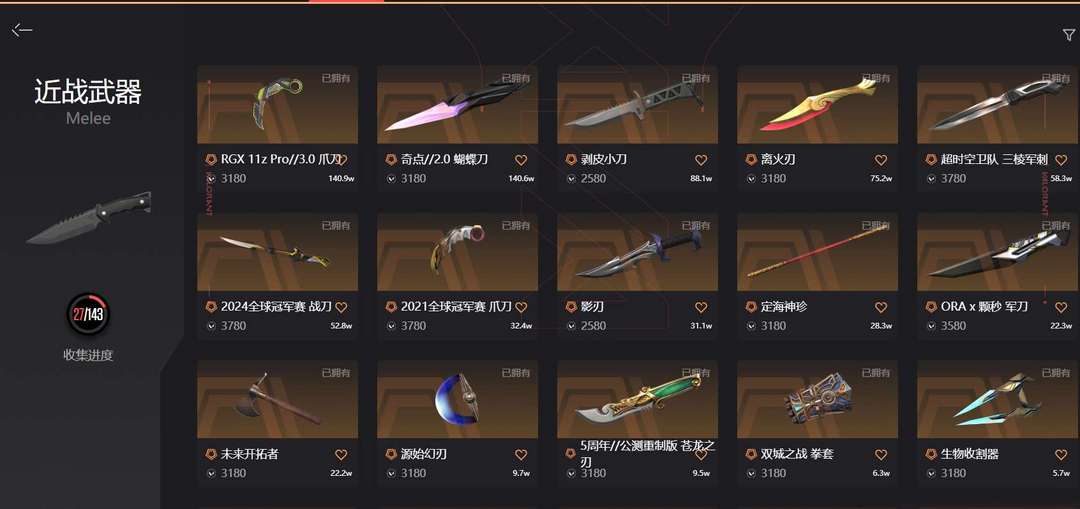Favorite the 离火刃 knife

pos(880,160)
